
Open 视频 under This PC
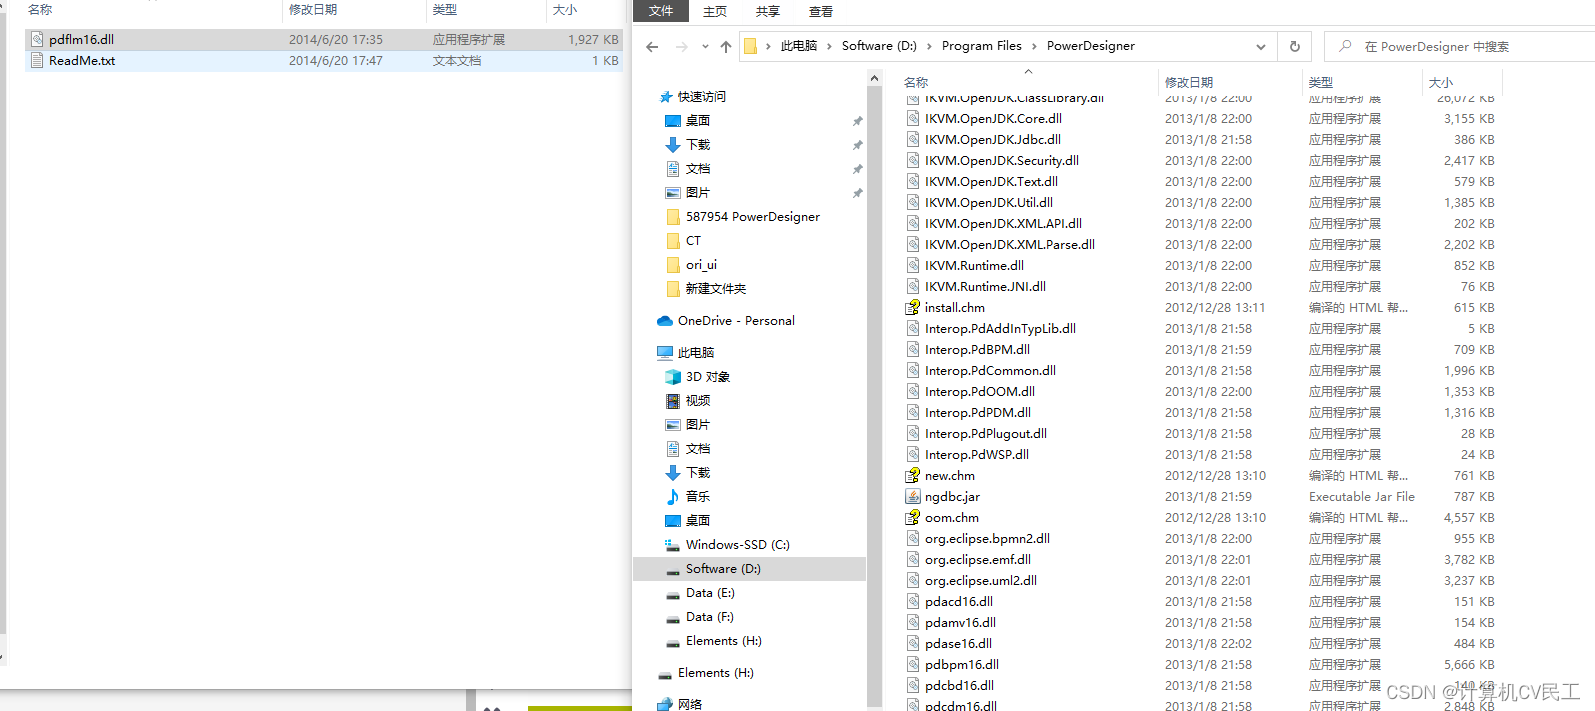[x=698, y=401]
